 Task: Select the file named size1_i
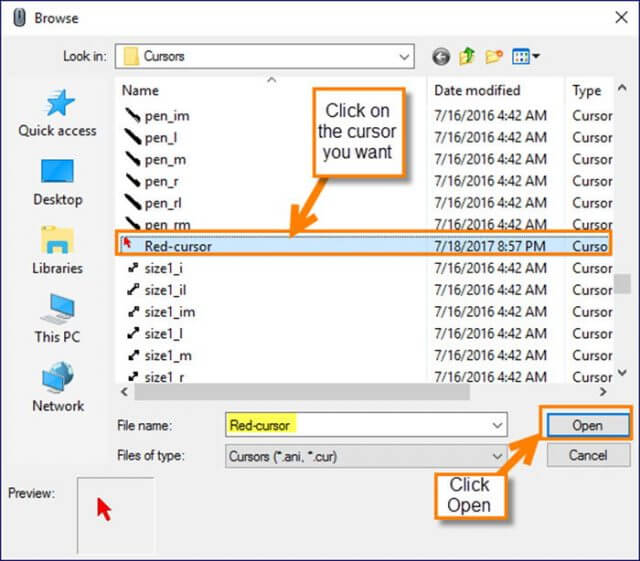coord(164,268)
